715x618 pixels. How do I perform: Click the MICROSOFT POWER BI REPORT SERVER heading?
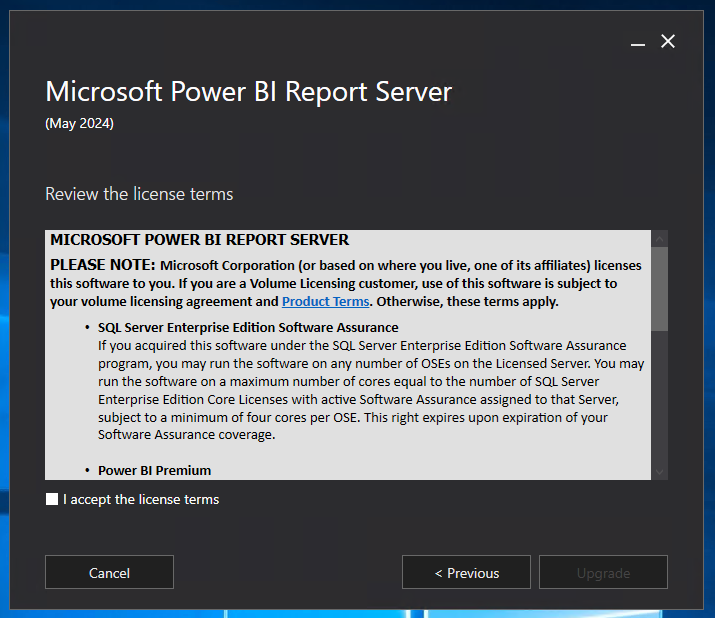pyautogui.click(x=199, y=240)
